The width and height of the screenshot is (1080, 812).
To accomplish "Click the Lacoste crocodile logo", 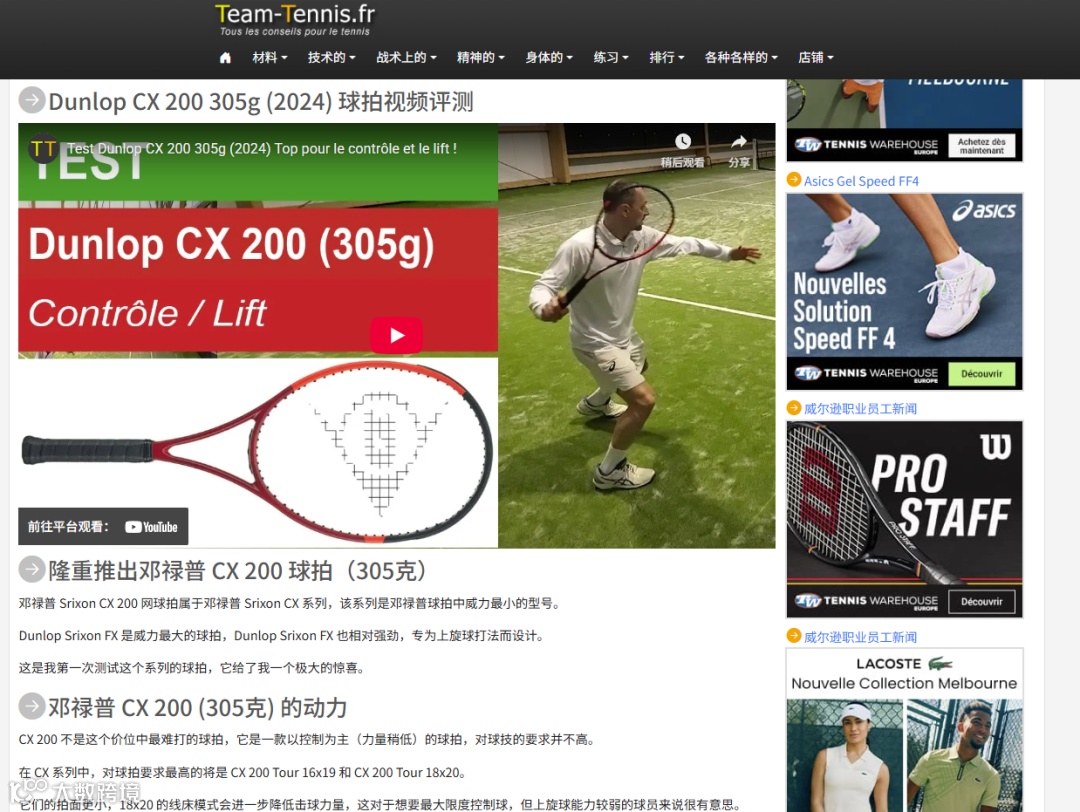I will (x=939, y=664).
